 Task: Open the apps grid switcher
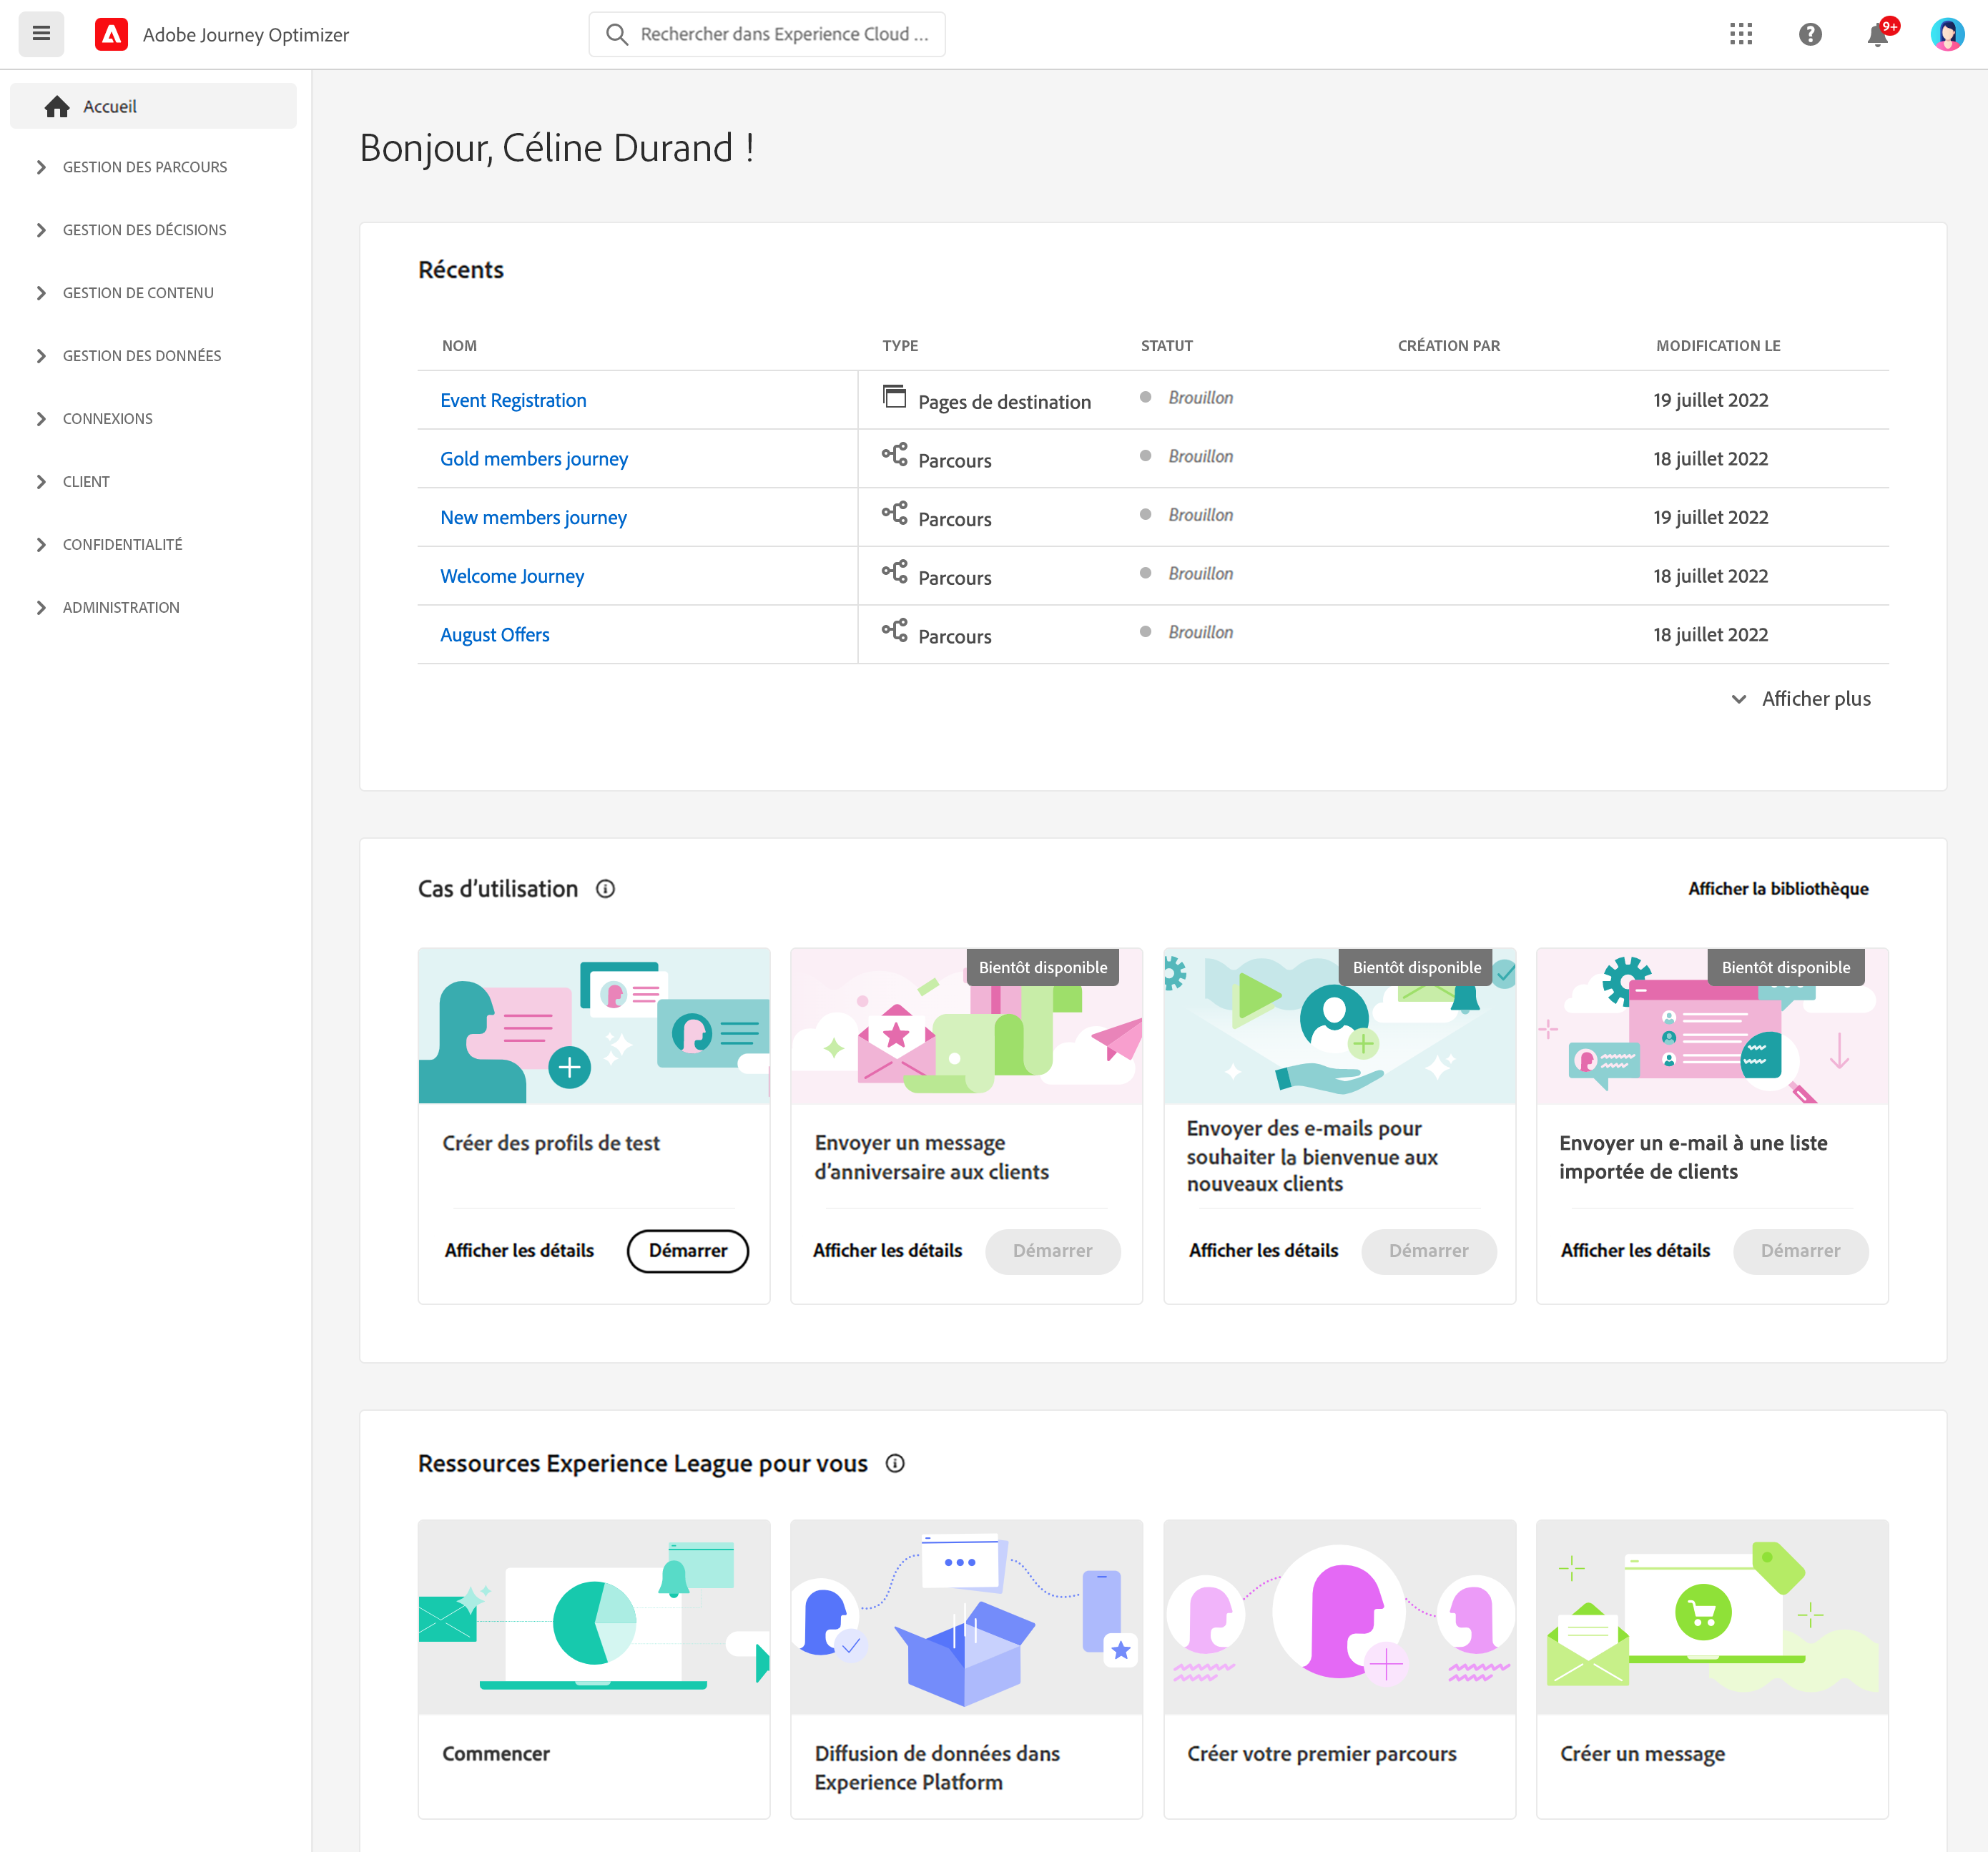(x=1740, y=34)
